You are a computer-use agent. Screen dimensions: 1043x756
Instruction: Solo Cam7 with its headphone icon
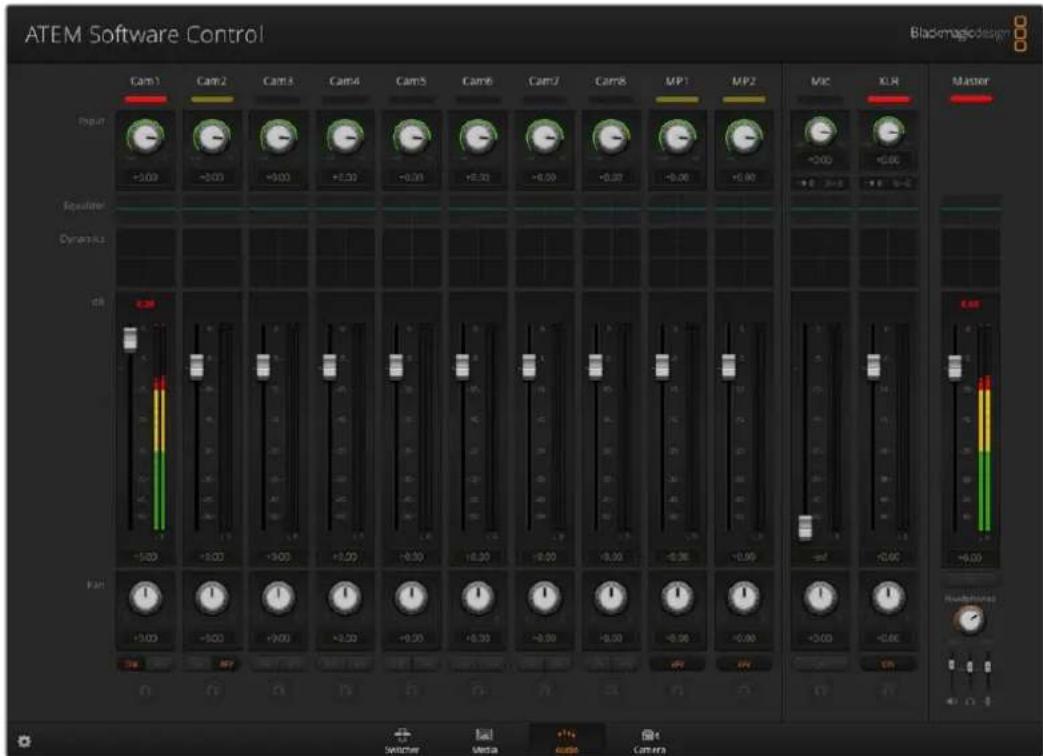pos(544,691)
